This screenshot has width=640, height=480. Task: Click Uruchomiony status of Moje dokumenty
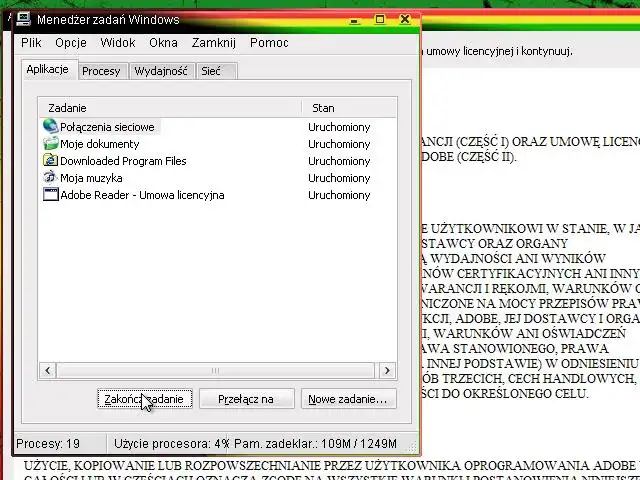(x=339, y=144)
